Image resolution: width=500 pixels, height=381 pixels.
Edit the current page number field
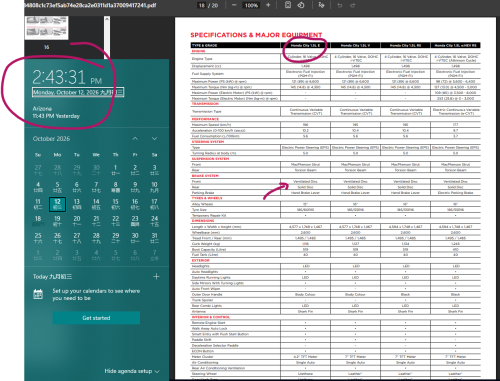click(202, 5)
